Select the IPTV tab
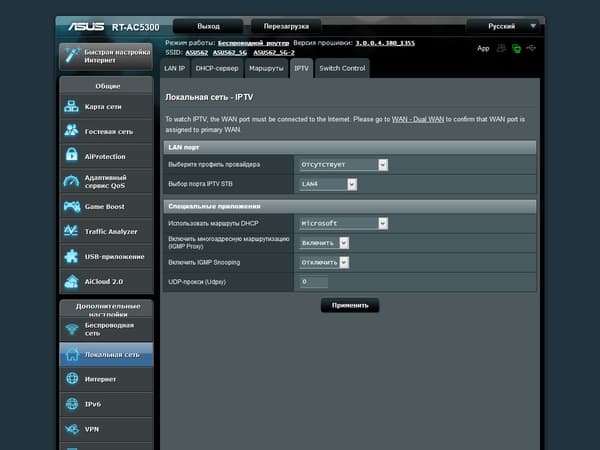Screen dimensions: 600x450 click(302, 68)
